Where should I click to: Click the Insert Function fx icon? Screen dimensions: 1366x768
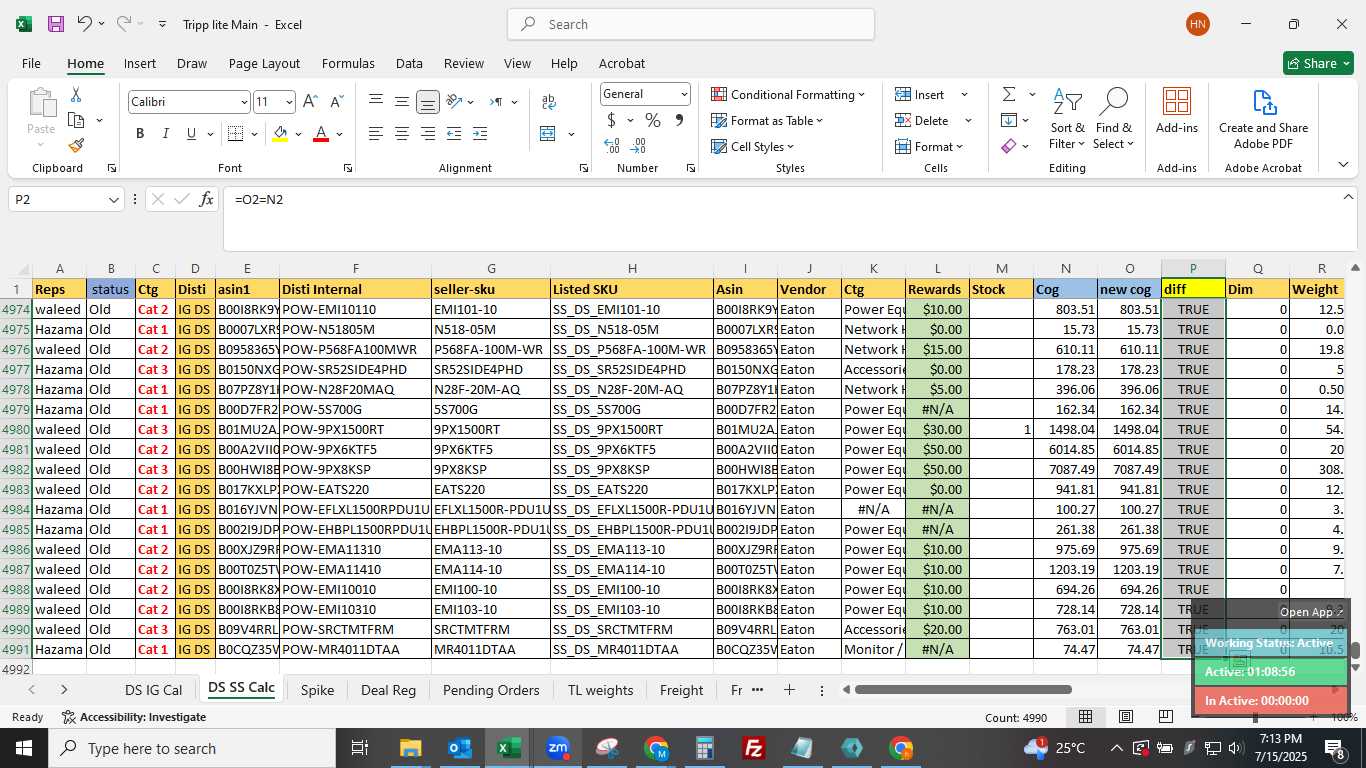pos(206,199)
